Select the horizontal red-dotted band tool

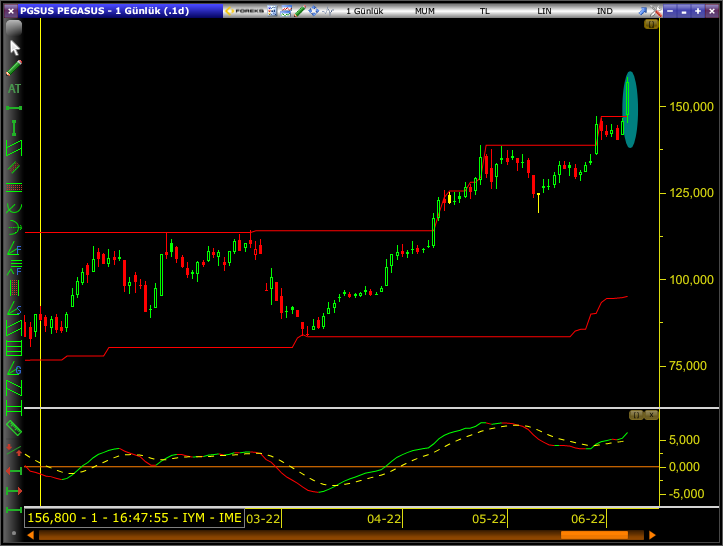pos(14,187)
